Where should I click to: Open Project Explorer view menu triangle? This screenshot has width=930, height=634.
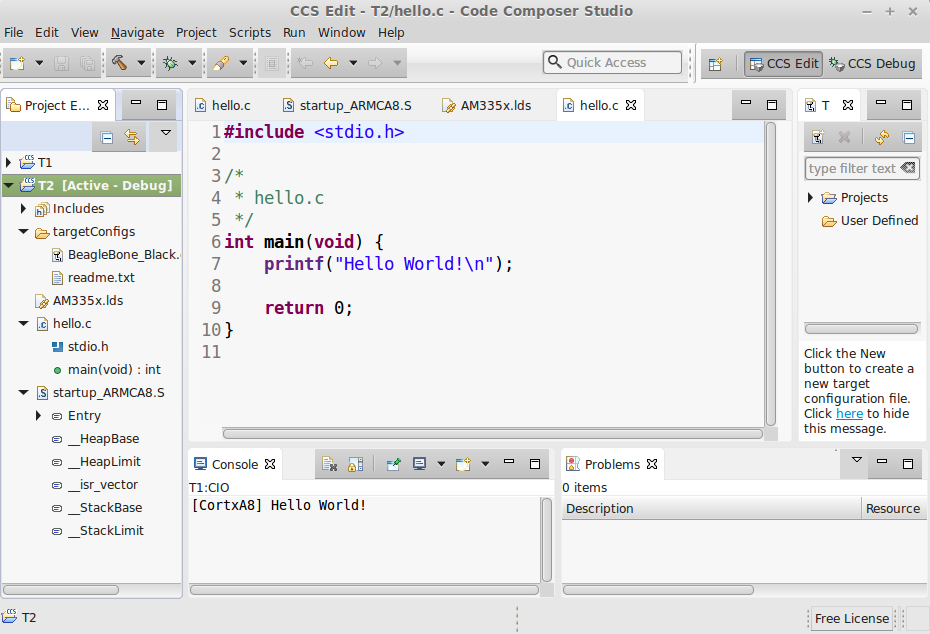point(166,133)
